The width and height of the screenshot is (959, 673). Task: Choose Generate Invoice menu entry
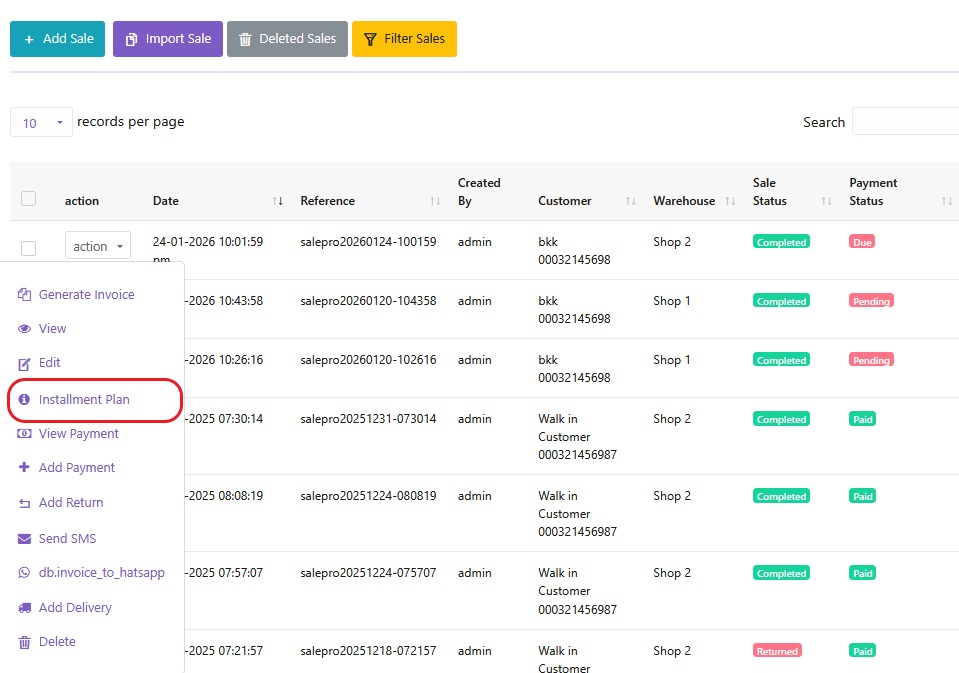pyautogui.click(x=86, y=295)
